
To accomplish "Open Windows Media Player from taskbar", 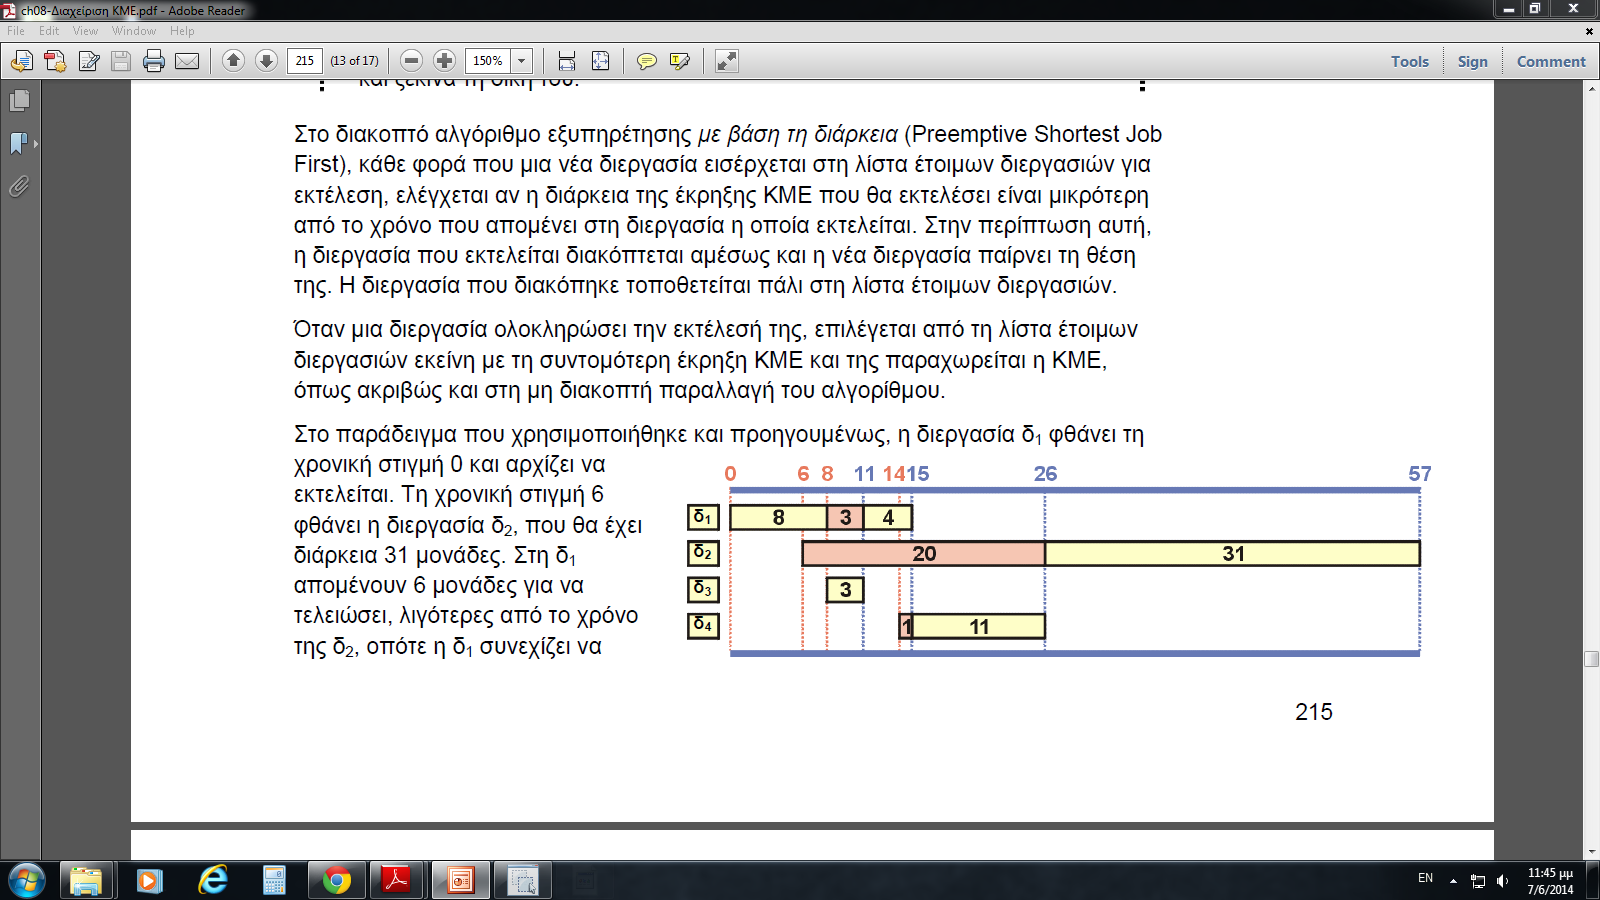I will click(x=149, y=880).
